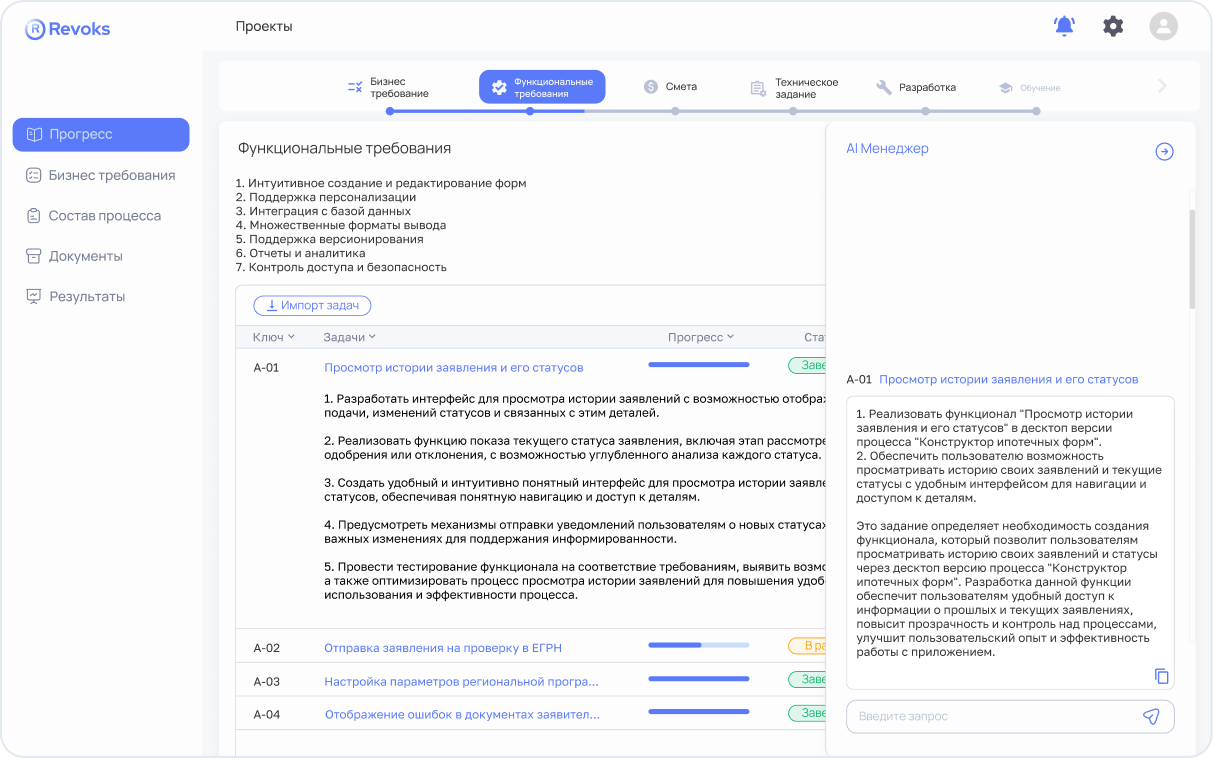Switch to the Смета step
This screenshot has width=1213, height=758.
[671, 87]
